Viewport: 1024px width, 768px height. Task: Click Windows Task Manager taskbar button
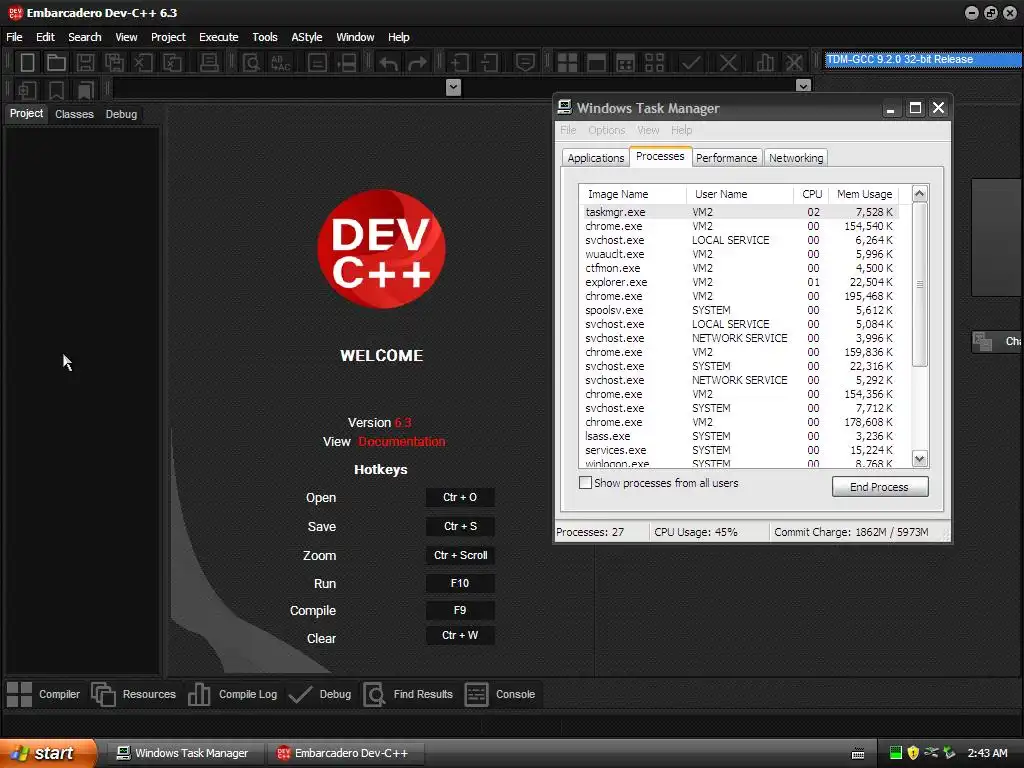pos(184,753)
